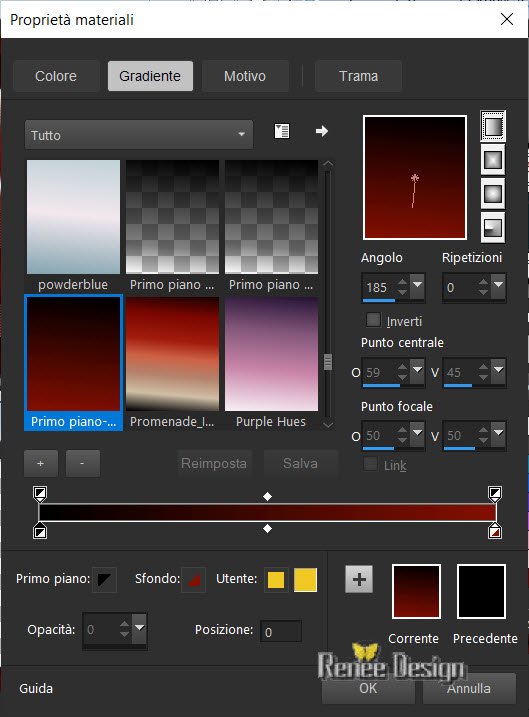
Task: Expand the Tutto category dropdown
Action: tap(139, 135)
